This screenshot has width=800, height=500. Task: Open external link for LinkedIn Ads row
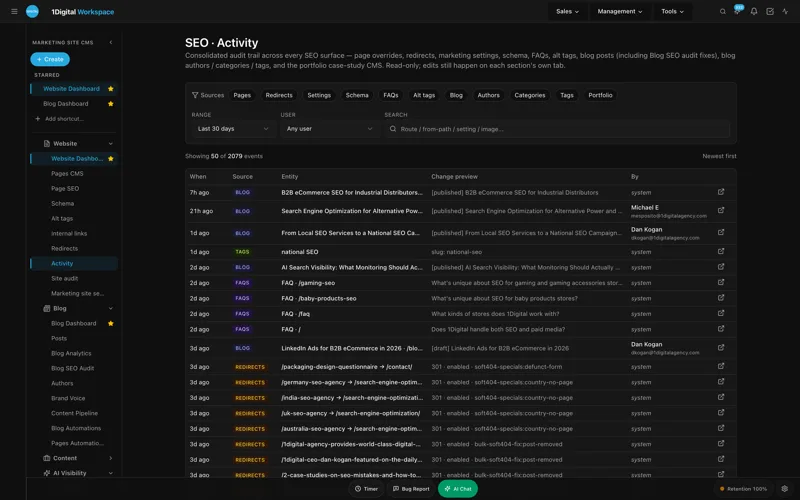[x=721, y=347]
